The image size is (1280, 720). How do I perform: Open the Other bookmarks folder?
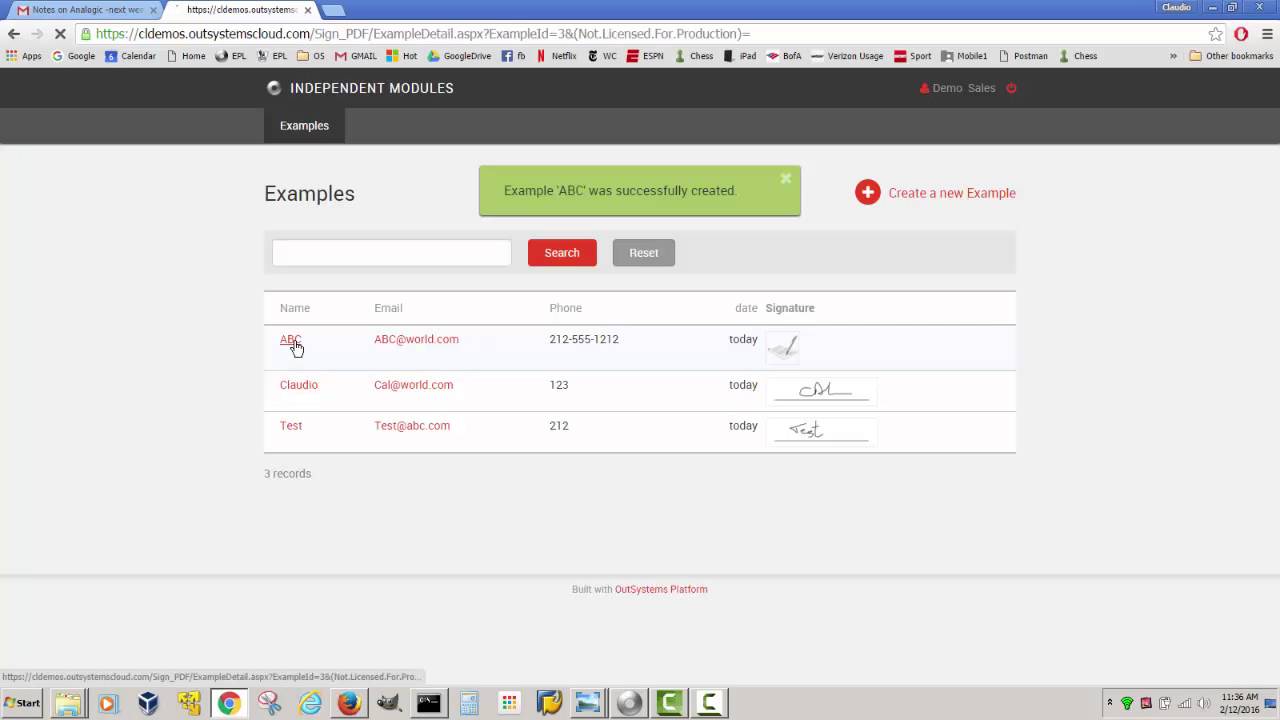(1231, 56)
